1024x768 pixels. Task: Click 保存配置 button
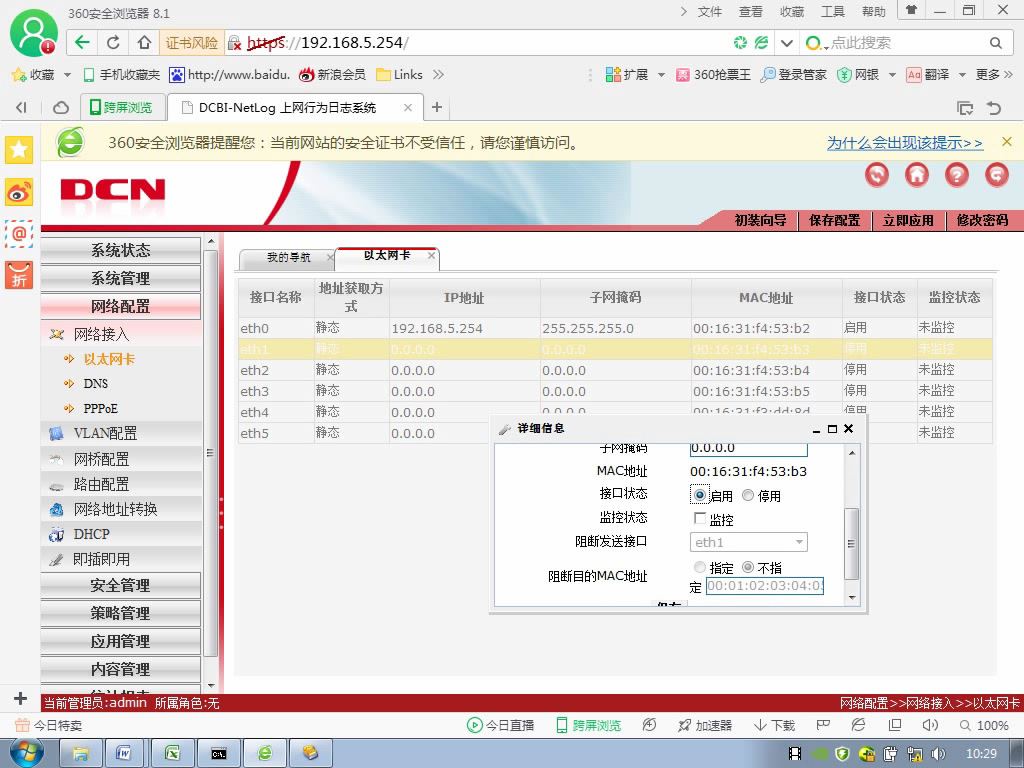click(x=835, y=220)
